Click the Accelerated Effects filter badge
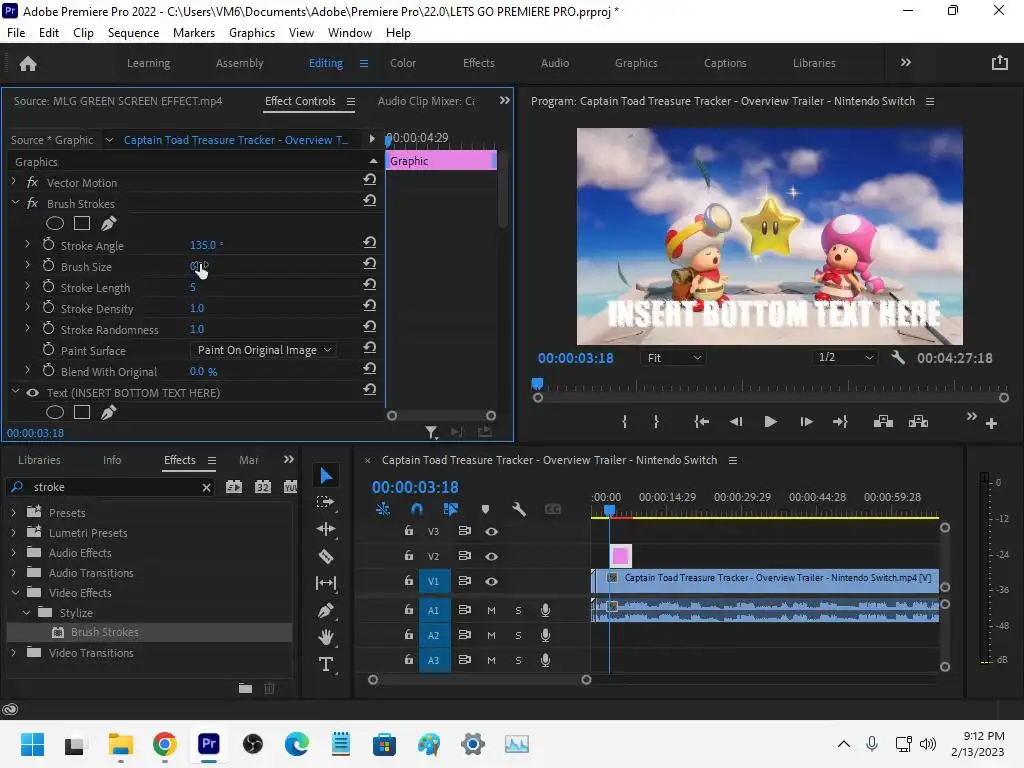This screenshot has height=768, width=1024. (x=234, y=487)
